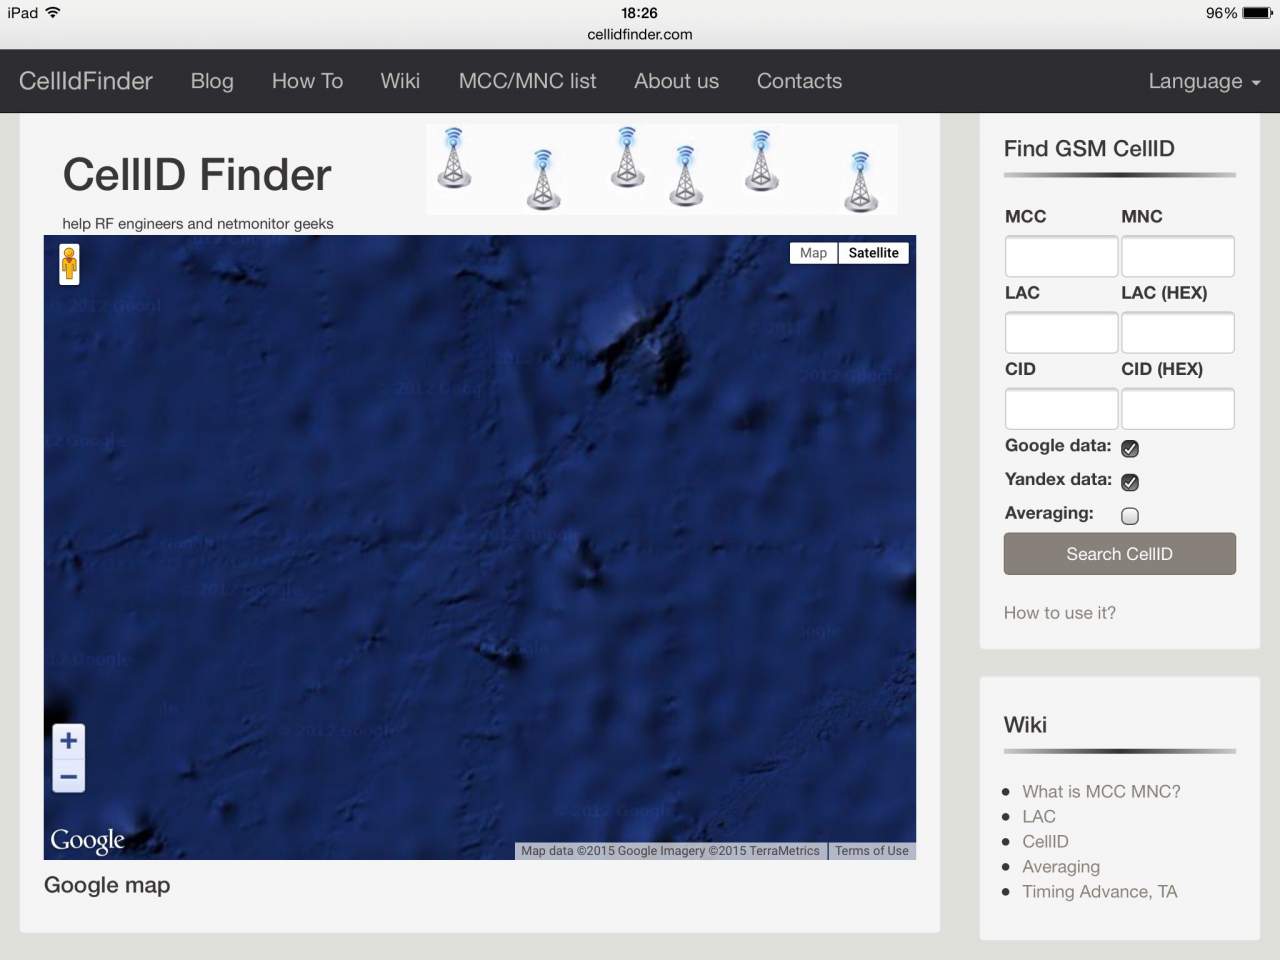Switch the map to Satellite view
This screenshot has height=960, width=1280.
click(x=874, y=253)
